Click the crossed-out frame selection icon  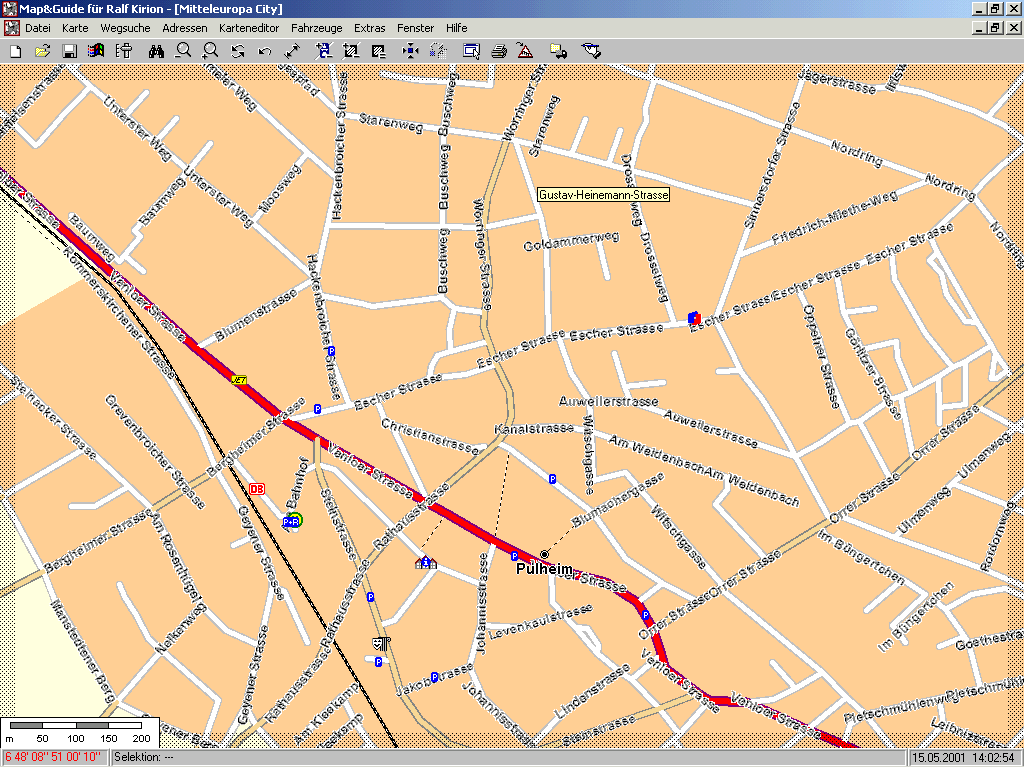(x=351, y=51)
